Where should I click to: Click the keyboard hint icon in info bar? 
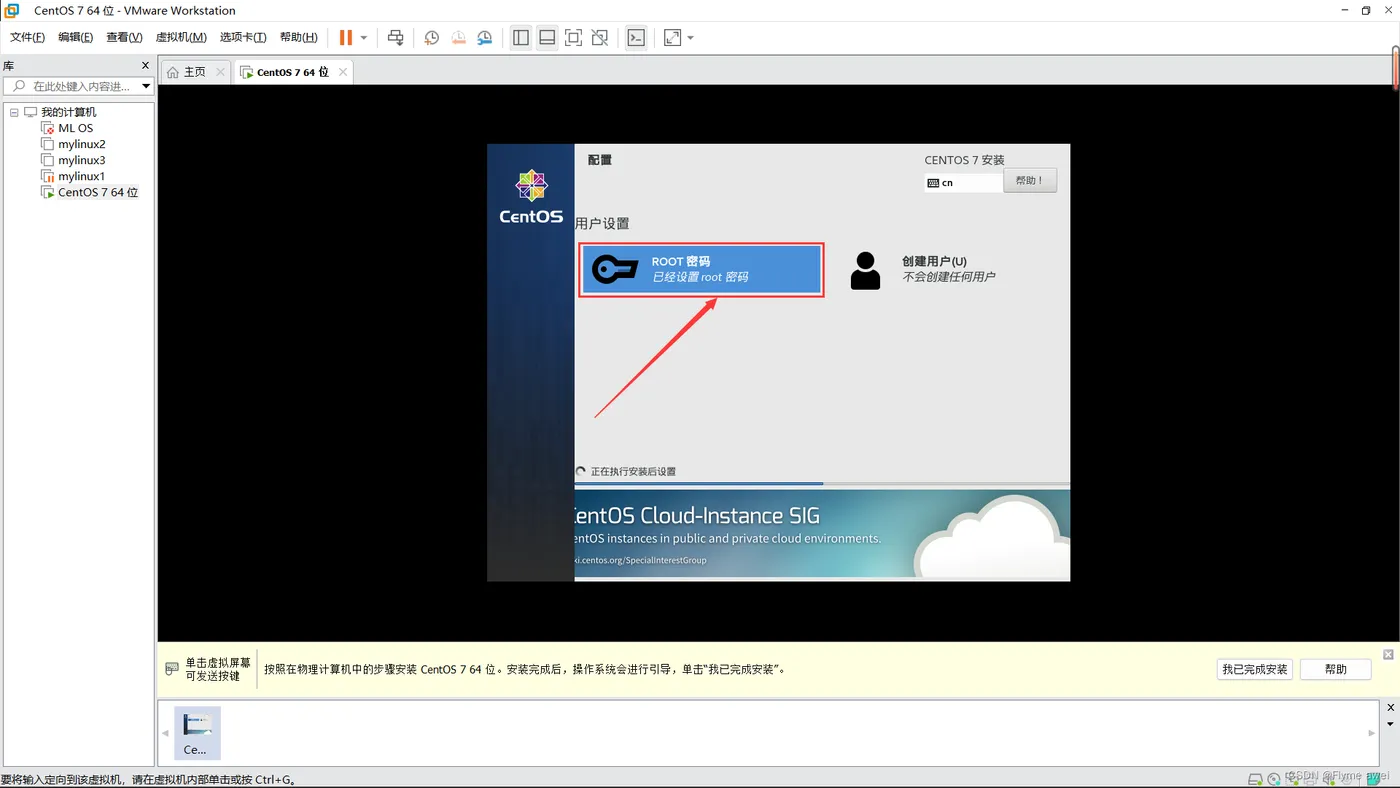[x=172, y=669]
